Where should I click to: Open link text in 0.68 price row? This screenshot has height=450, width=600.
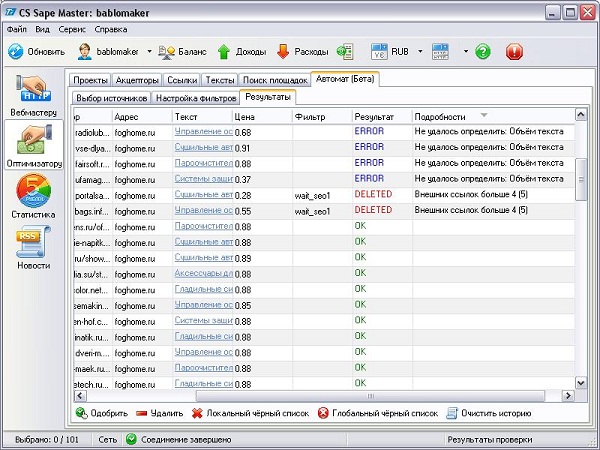click(x=204, y=132)
